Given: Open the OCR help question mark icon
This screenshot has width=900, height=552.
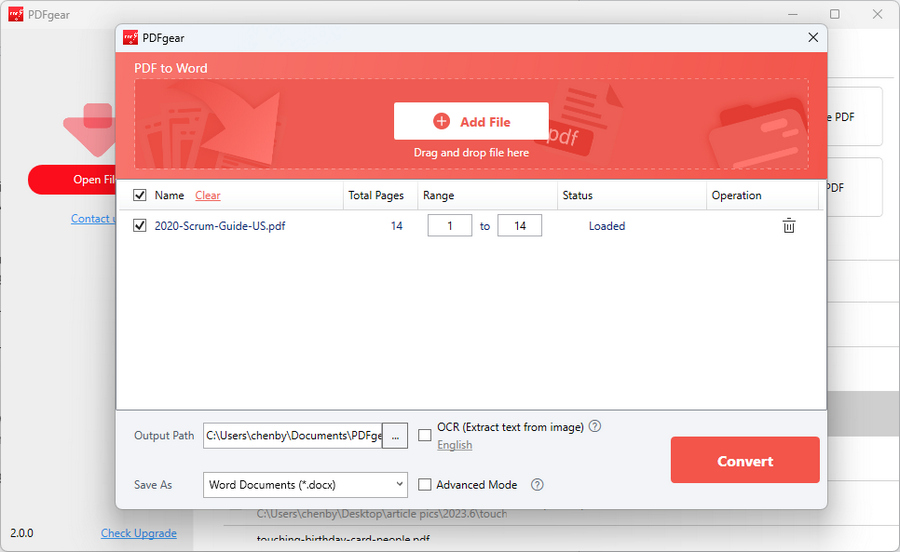Looking at the screenshot, I should [x=595, y=426].
